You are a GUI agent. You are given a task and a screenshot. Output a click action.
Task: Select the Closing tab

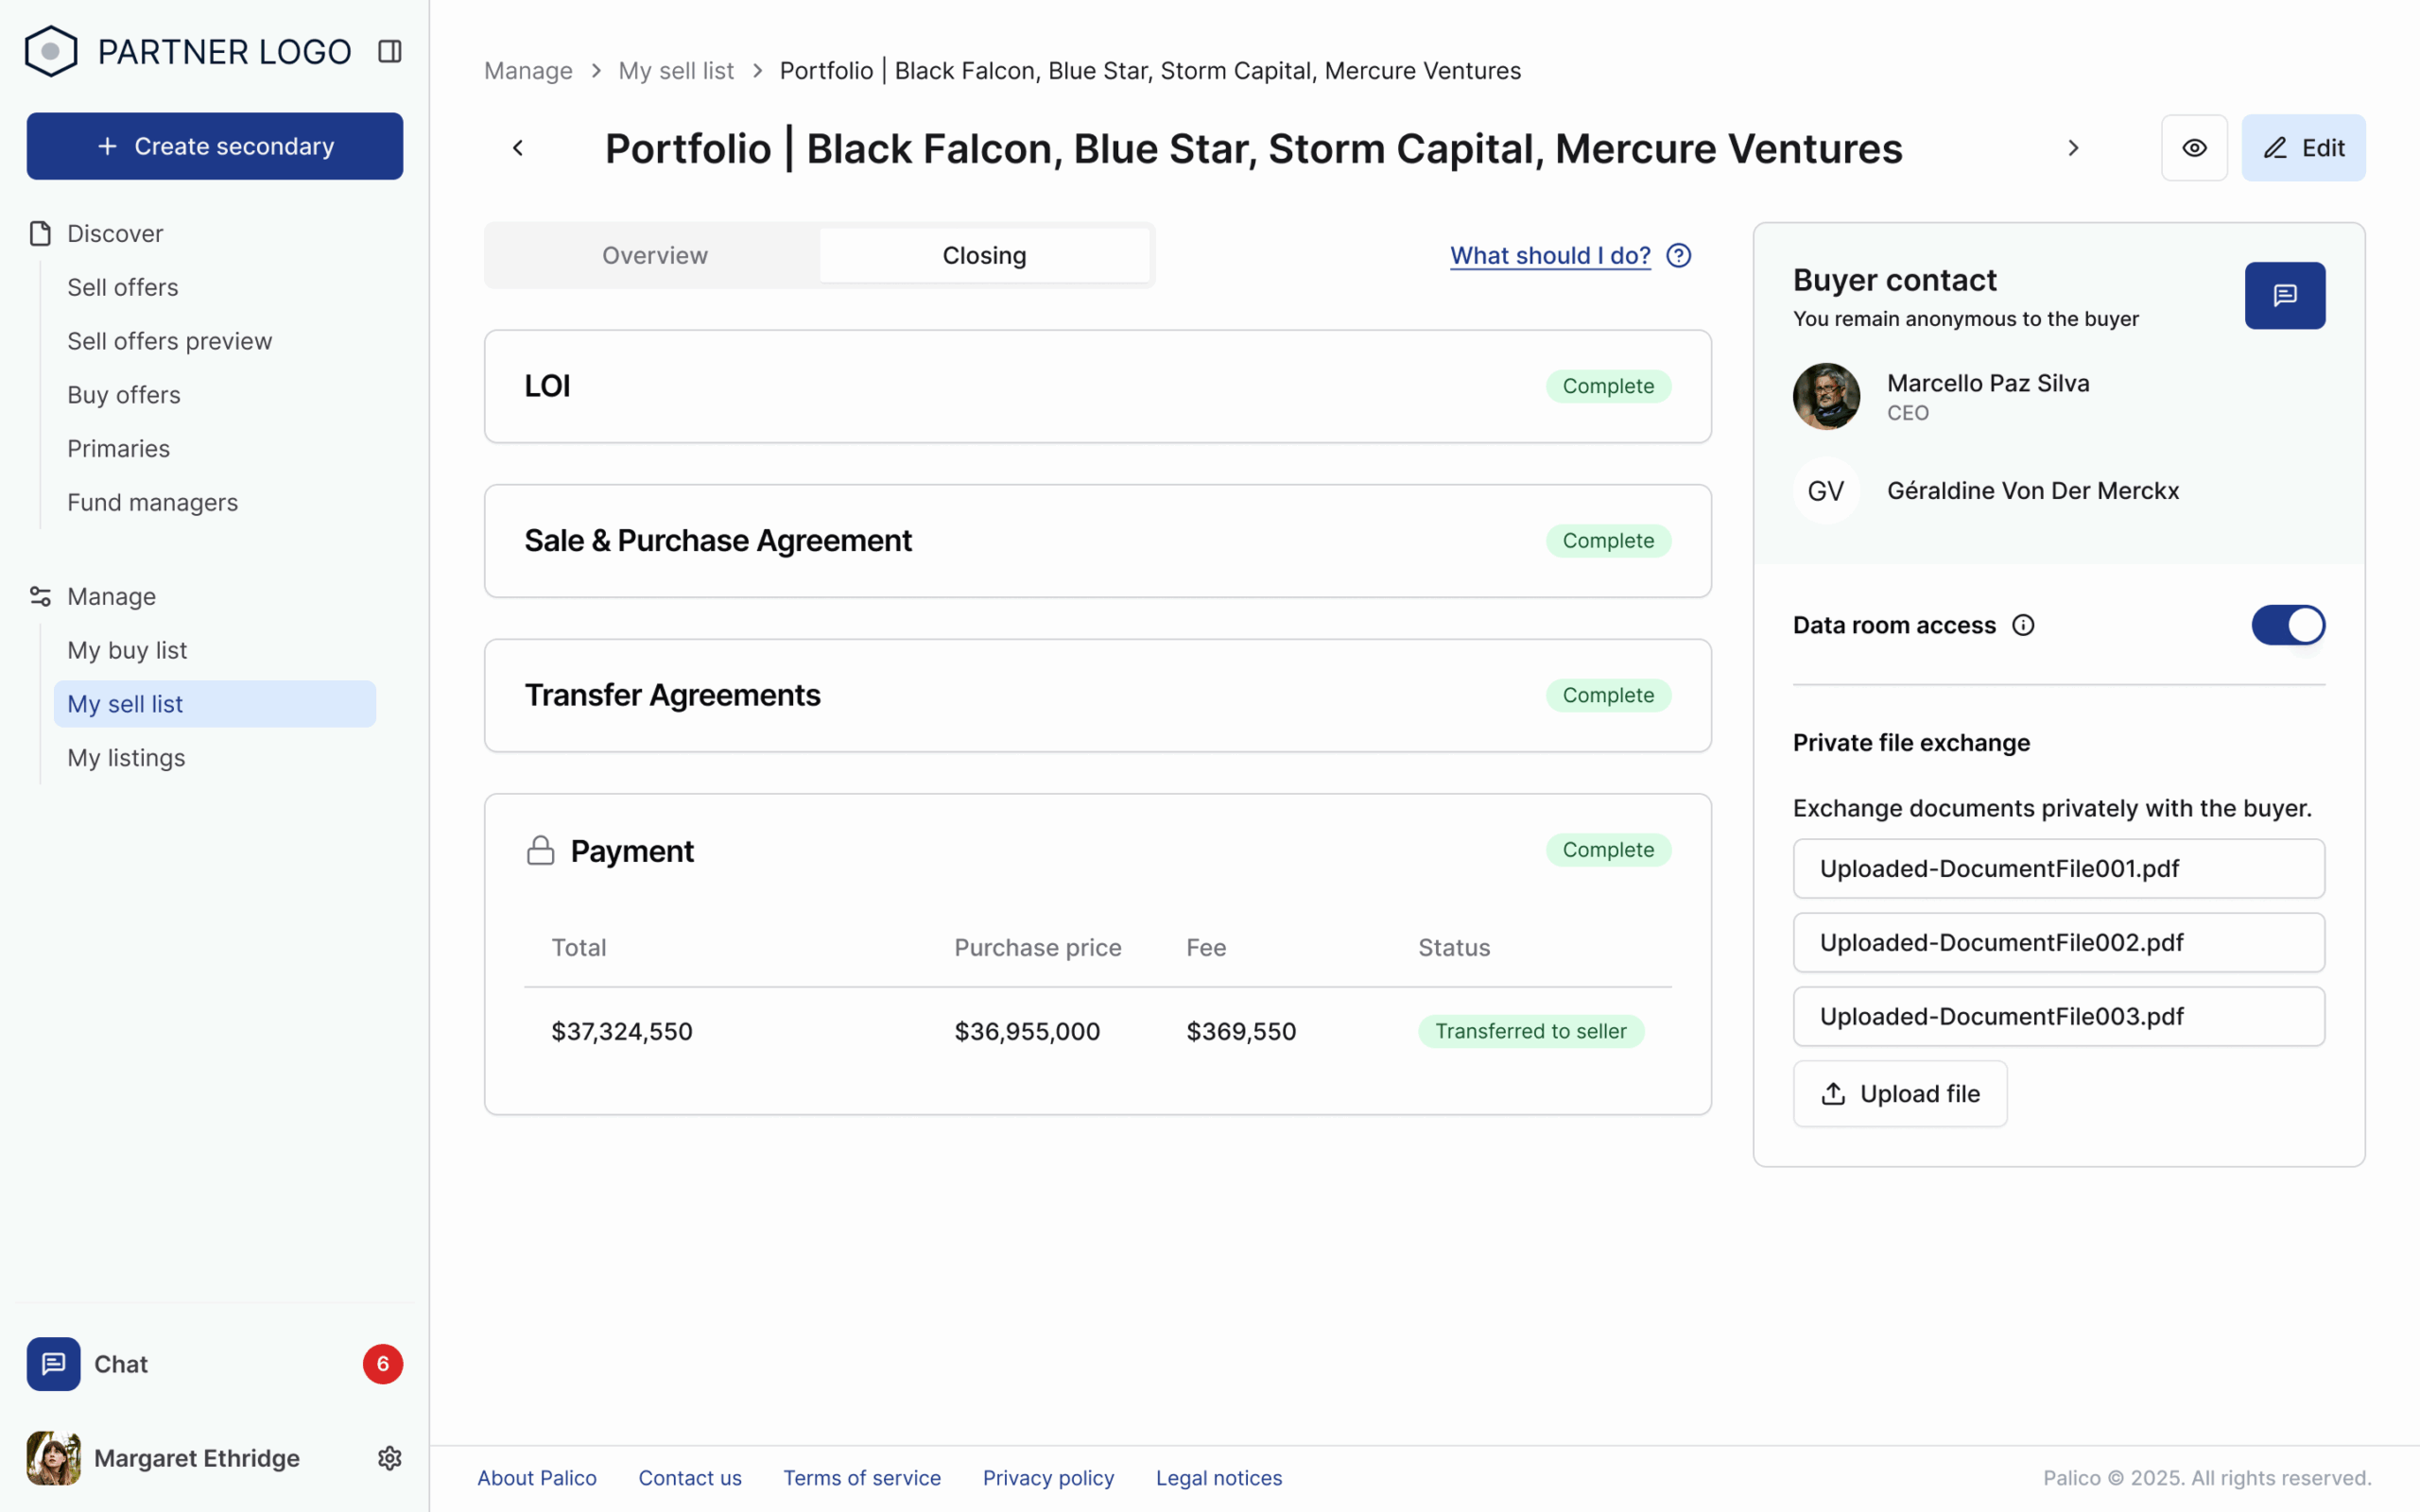click(984, 256)
